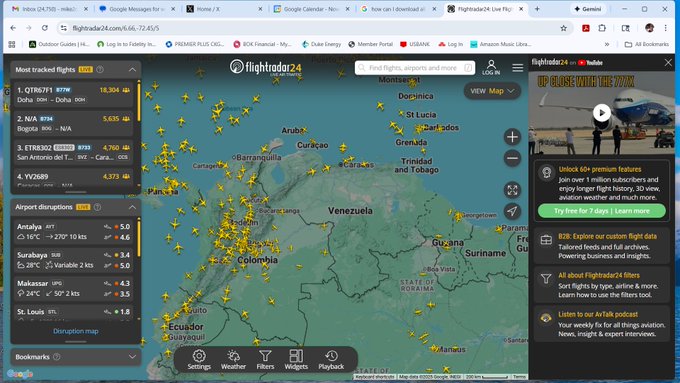Click the LOG IN user icon

tap(491, 67)
